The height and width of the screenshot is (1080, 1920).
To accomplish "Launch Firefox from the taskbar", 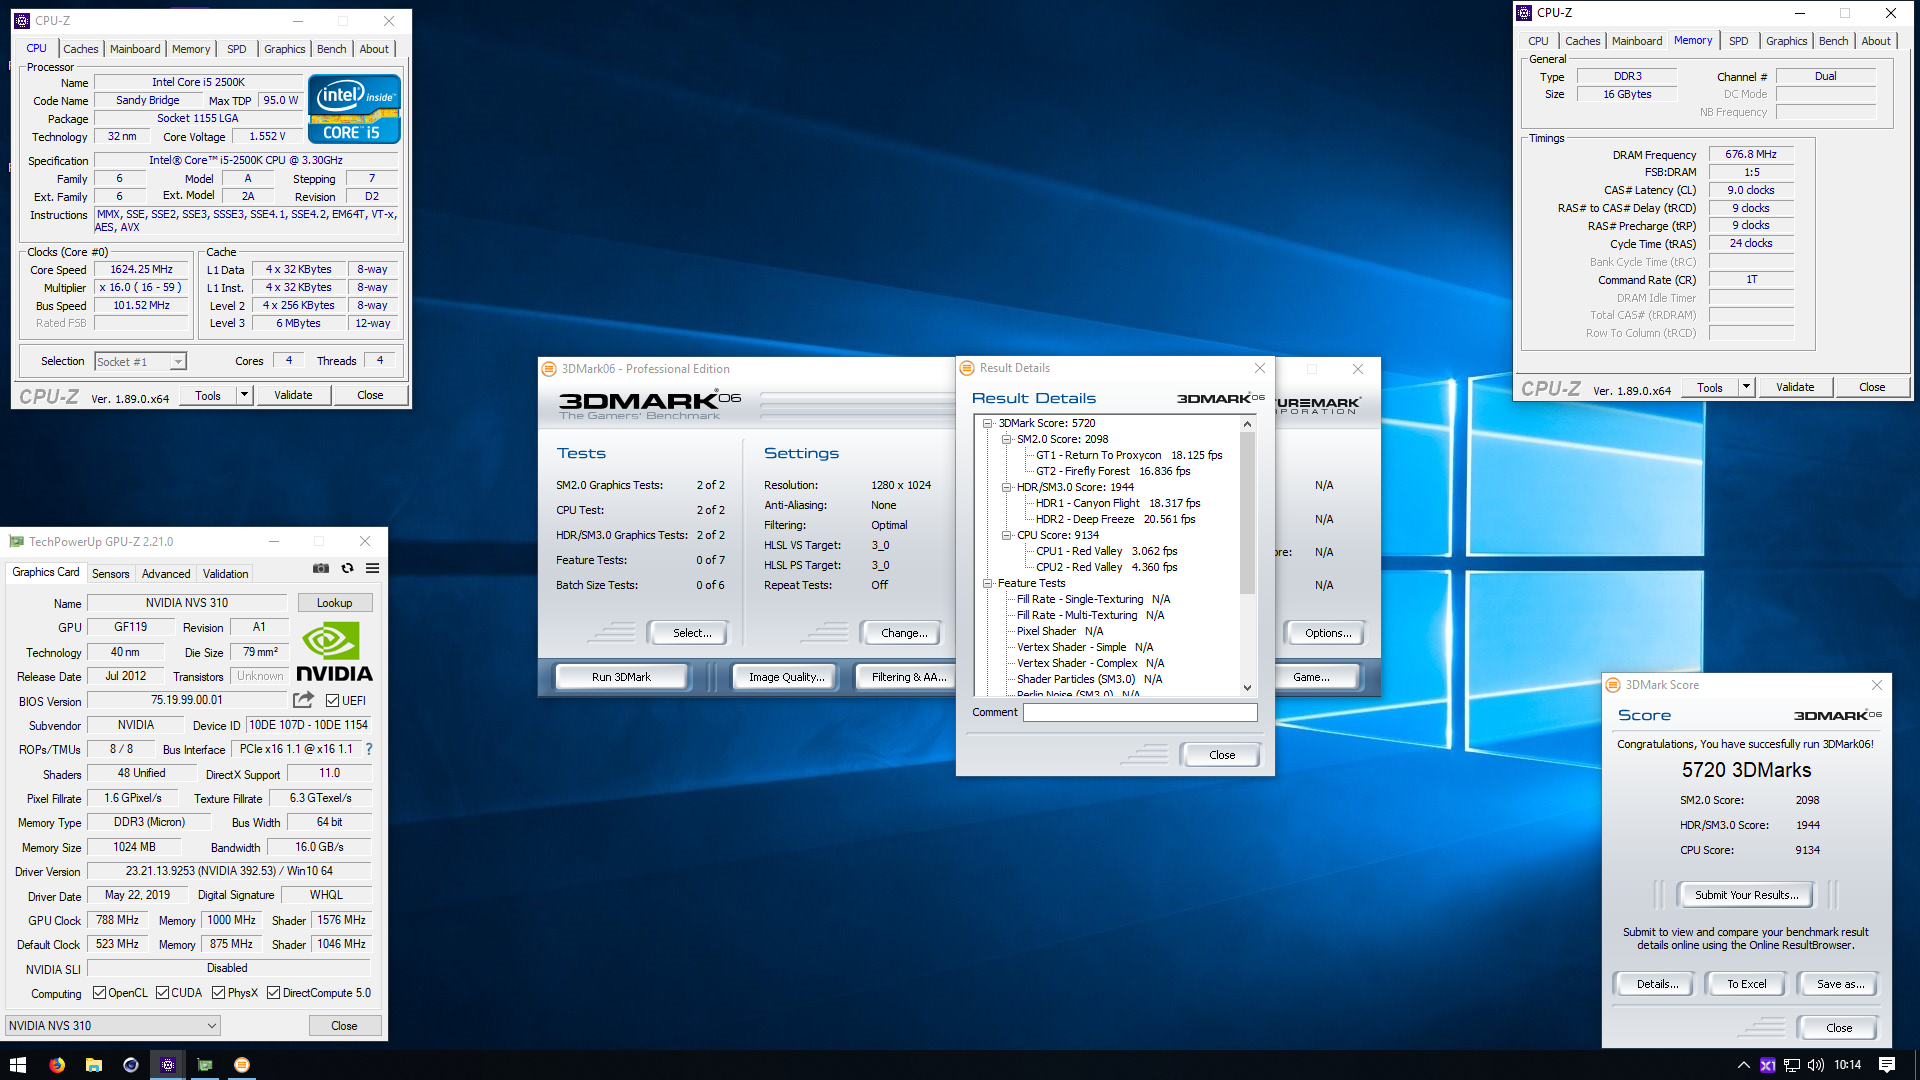I will [57, 1065].
